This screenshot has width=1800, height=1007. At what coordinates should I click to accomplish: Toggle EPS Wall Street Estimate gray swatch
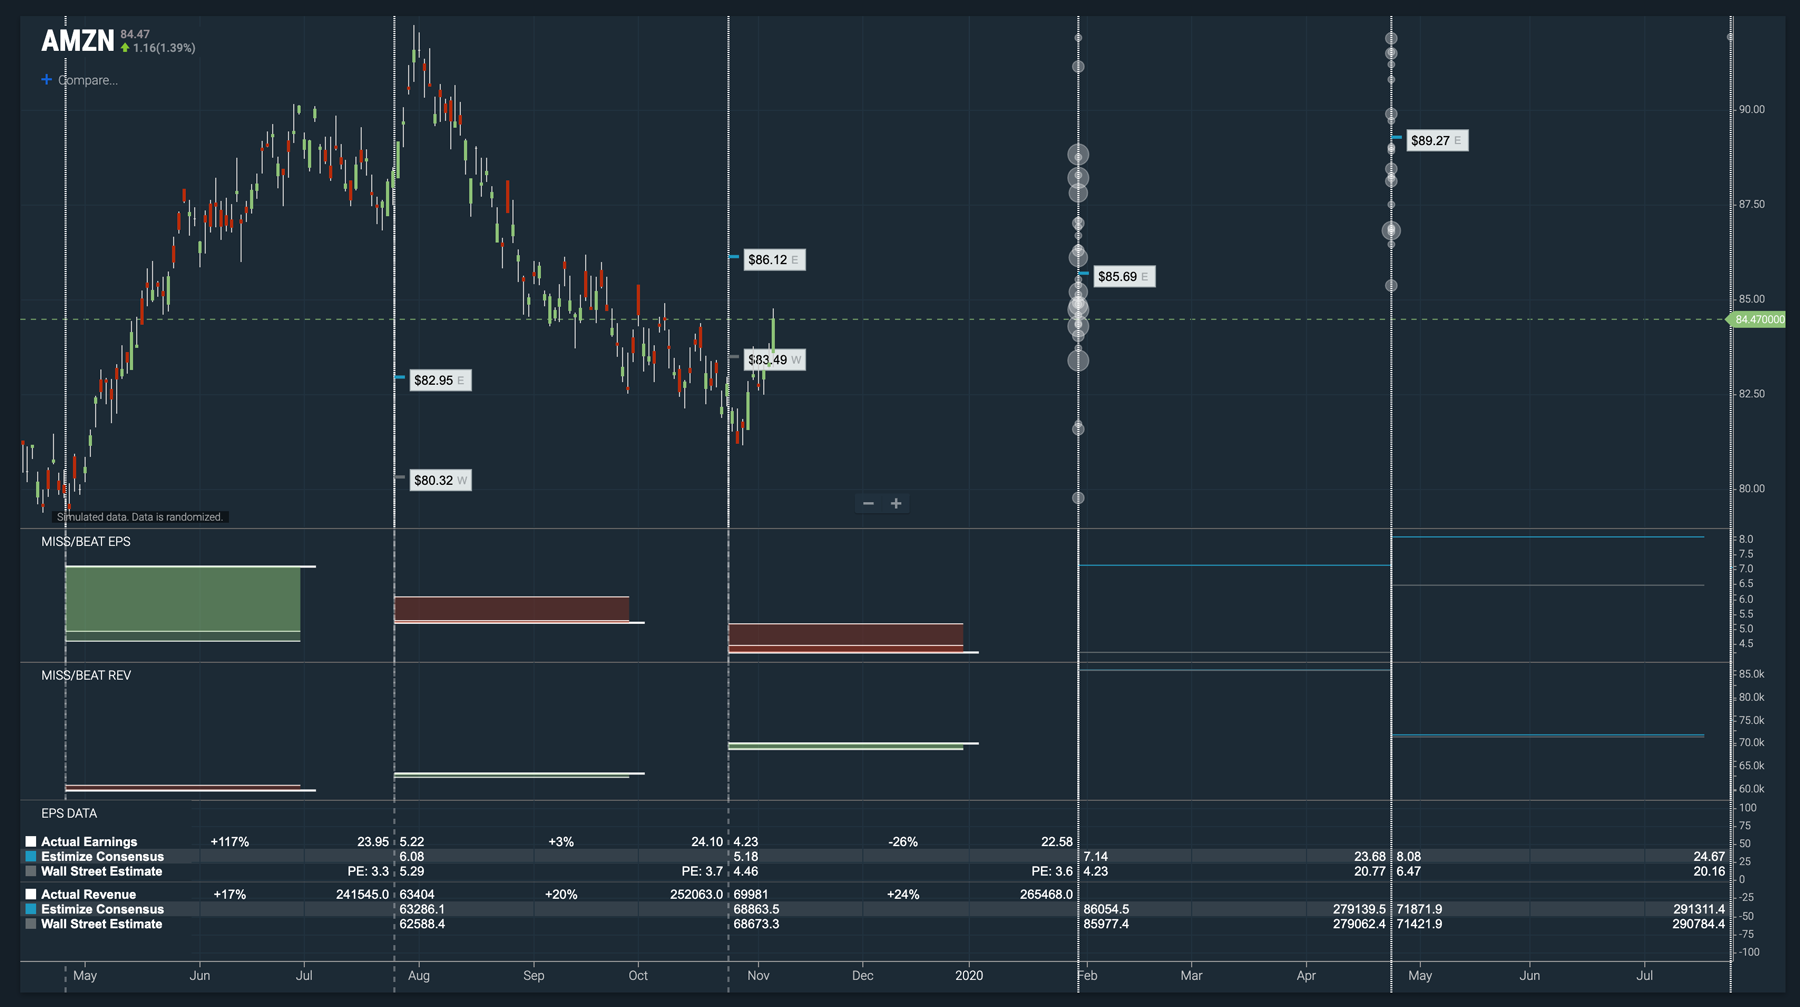[31, 871]
